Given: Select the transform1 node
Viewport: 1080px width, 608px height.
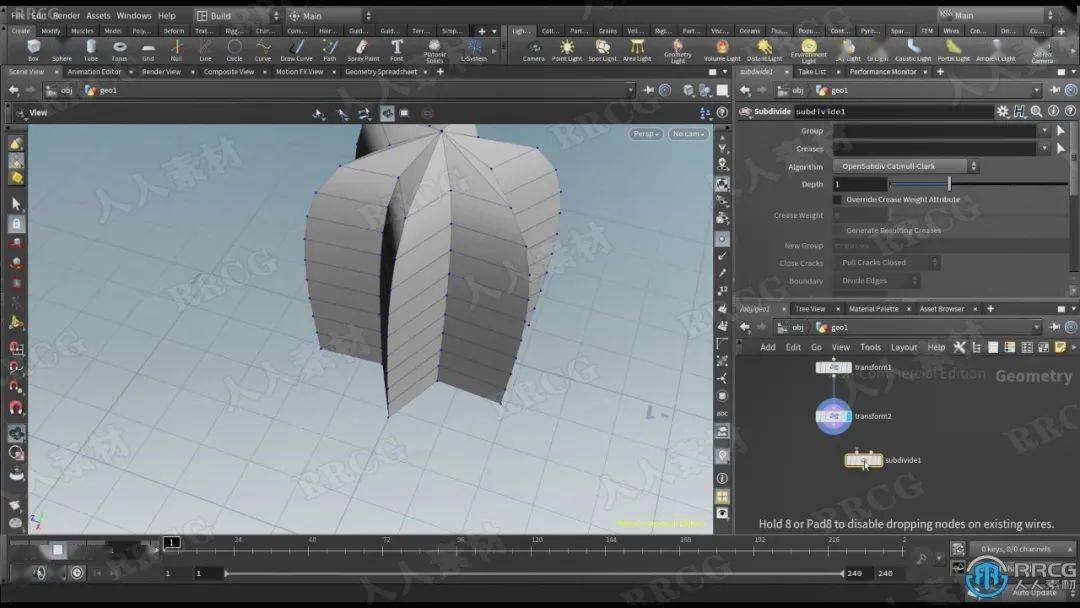Looking at the screenshot, I should (x=833, y=368).
